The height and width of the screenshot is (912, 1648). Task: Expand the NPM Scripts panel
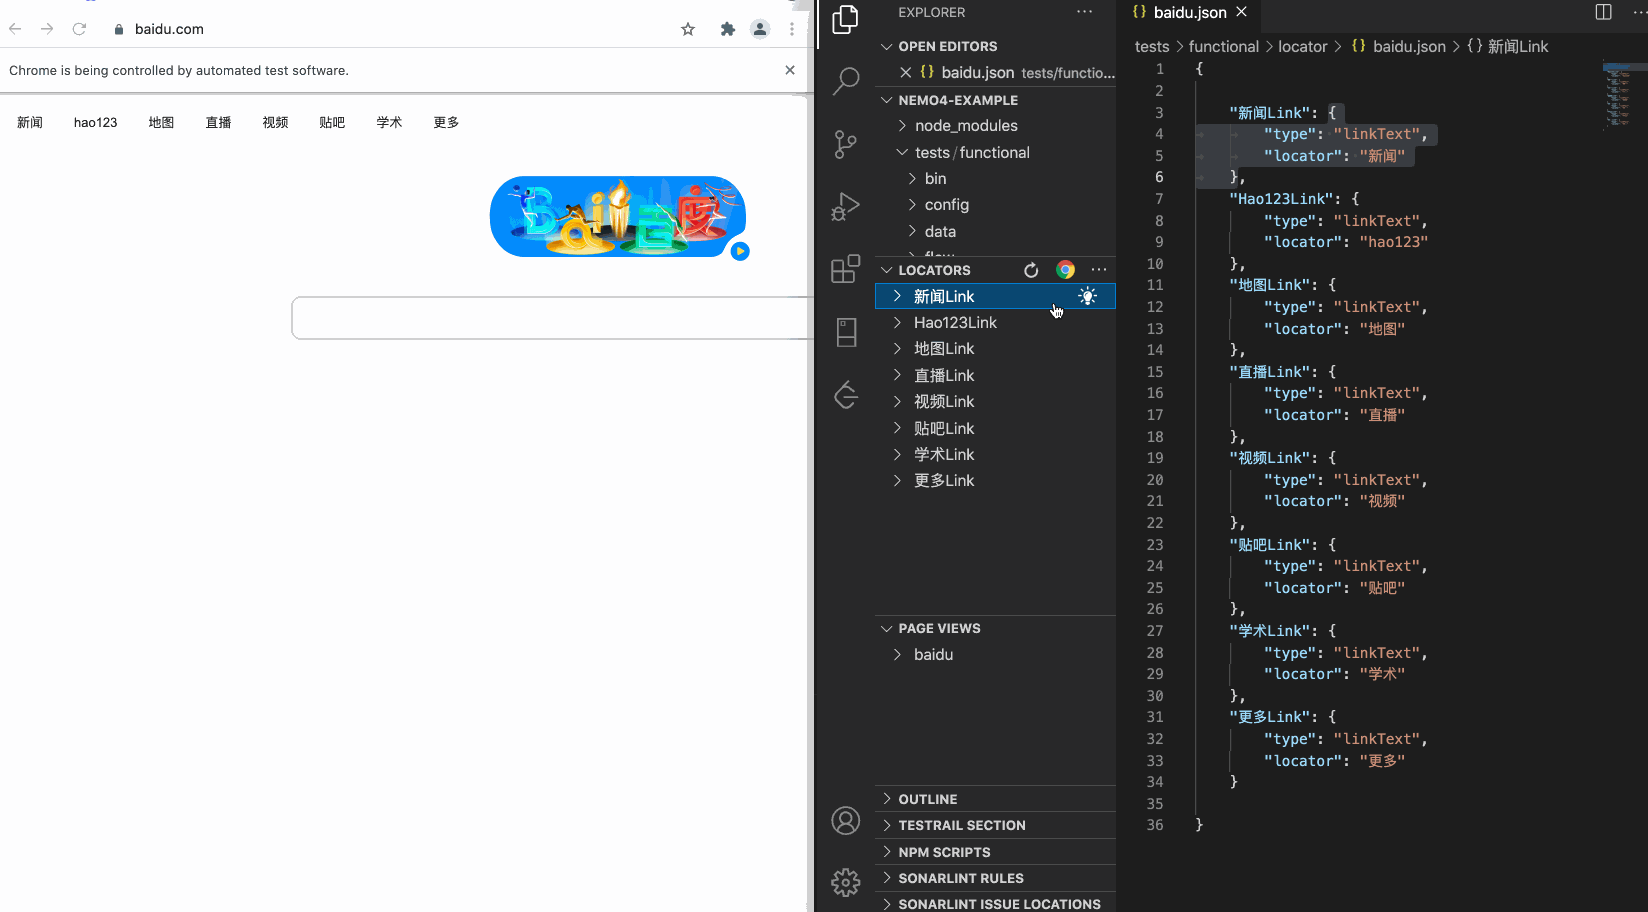[x=886, y=852]
